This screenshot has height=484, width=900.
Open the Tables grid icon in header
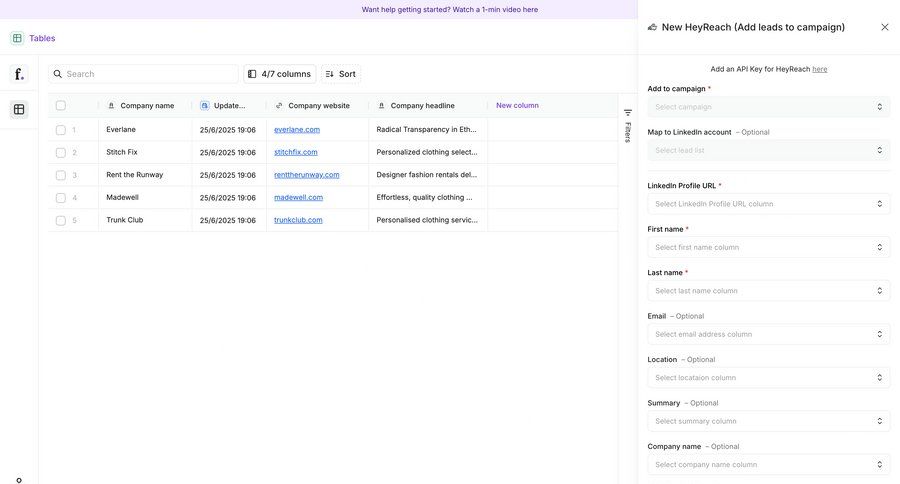17,38
